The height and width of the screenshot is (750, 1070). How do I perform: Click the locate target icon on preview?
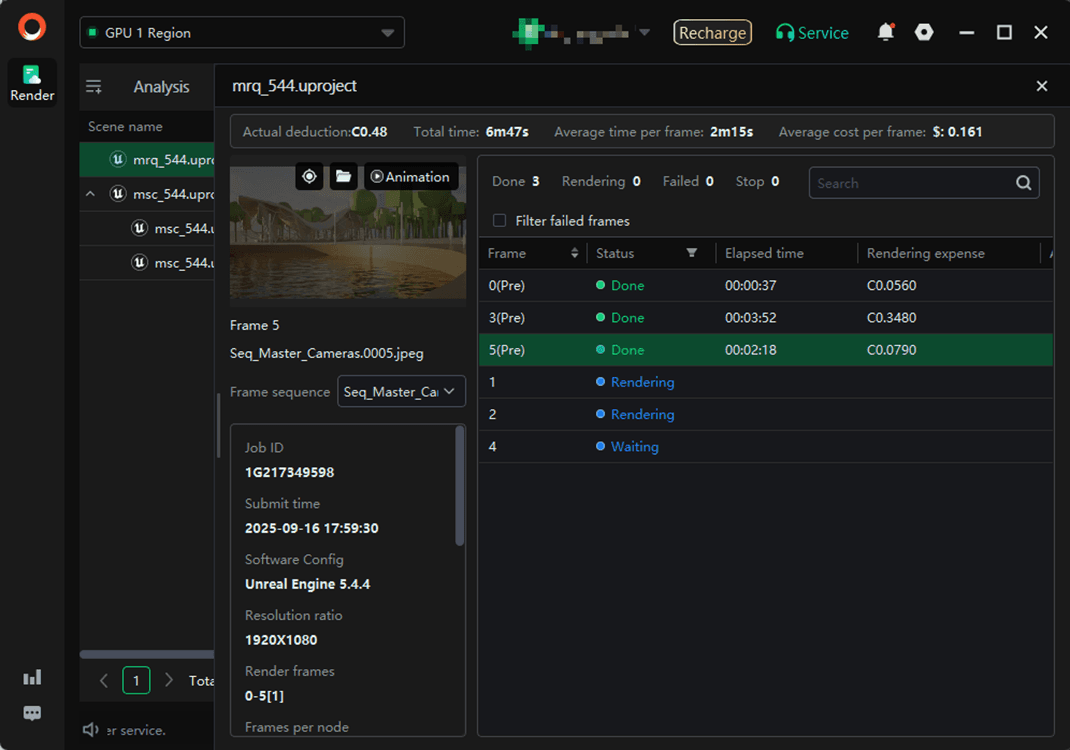tap(310, 177)
